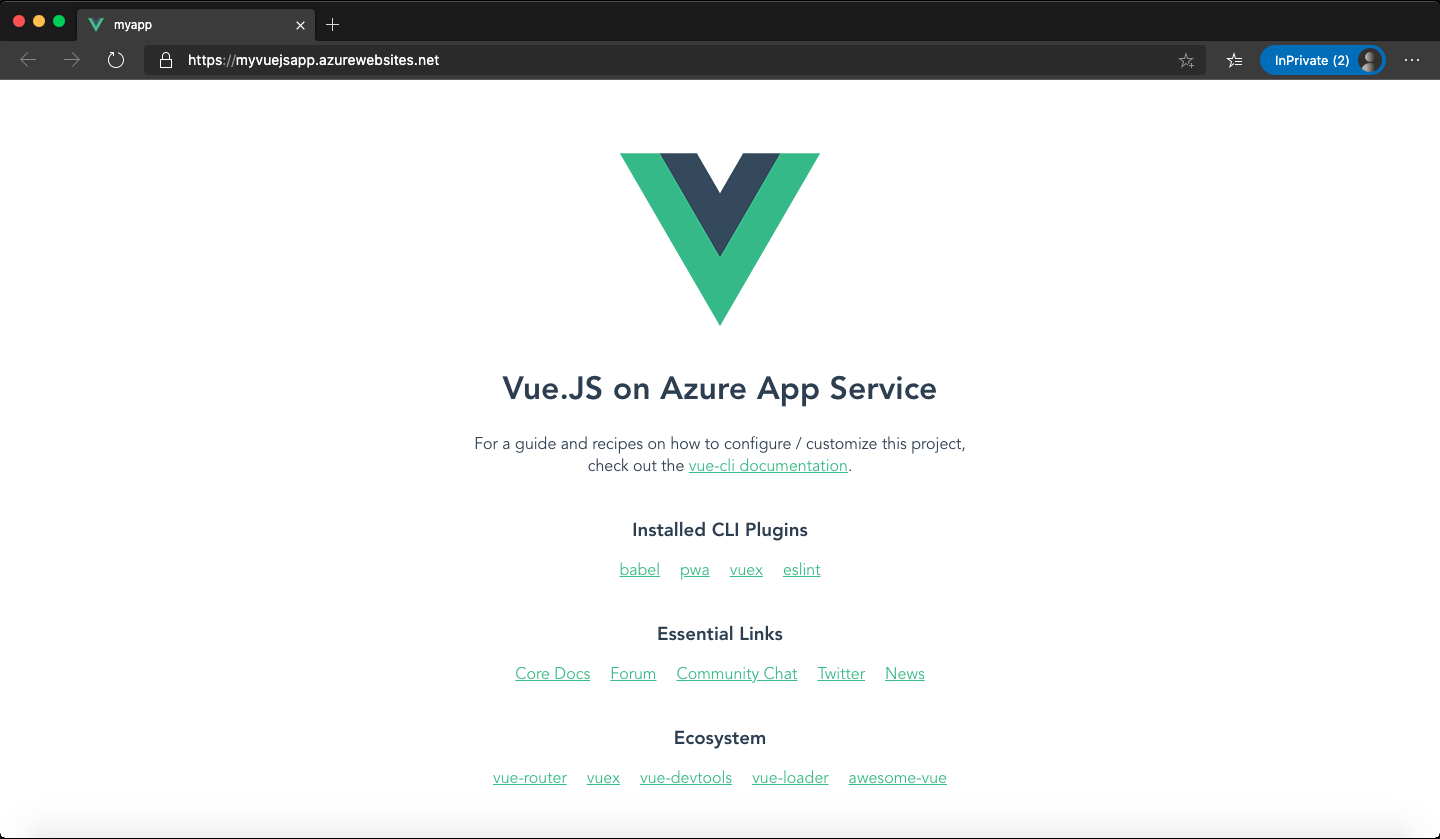Click the Essential Links heading
The height and width of the screenshot is (839, 1440).
point(720,634)
